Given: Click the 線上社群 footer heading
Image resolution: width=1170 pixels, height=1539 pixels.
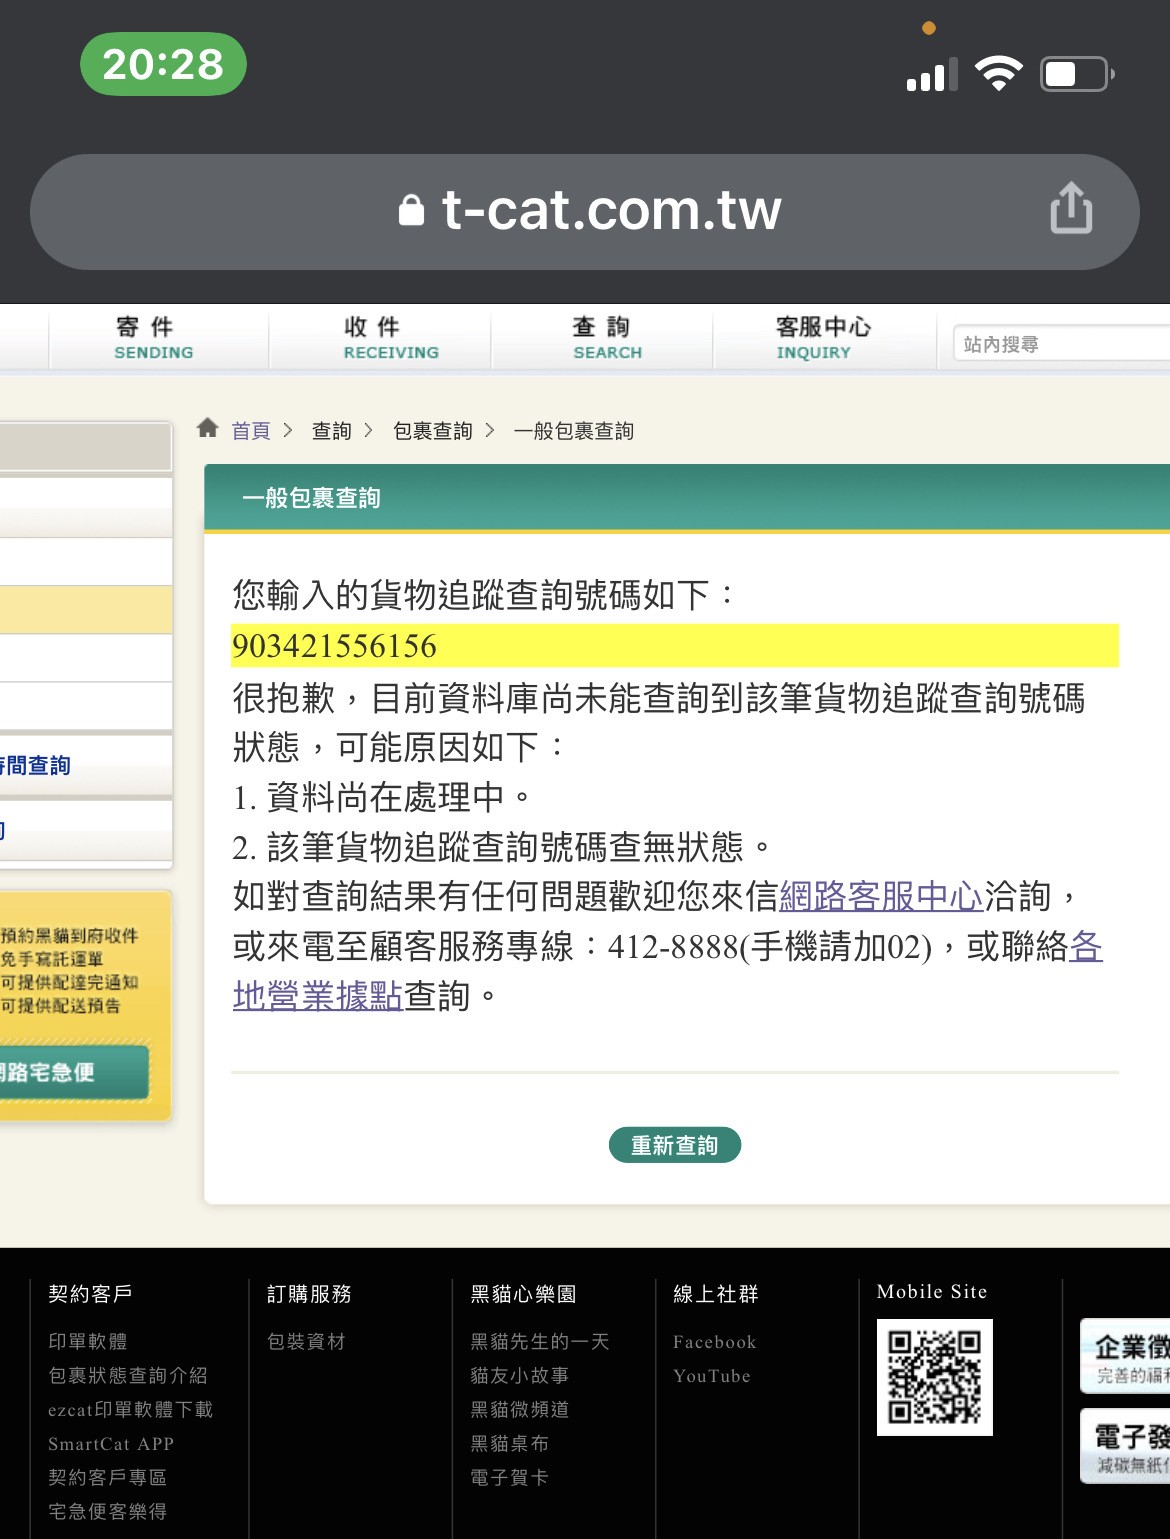Looking at the screenshot, I should [716, 1294].
